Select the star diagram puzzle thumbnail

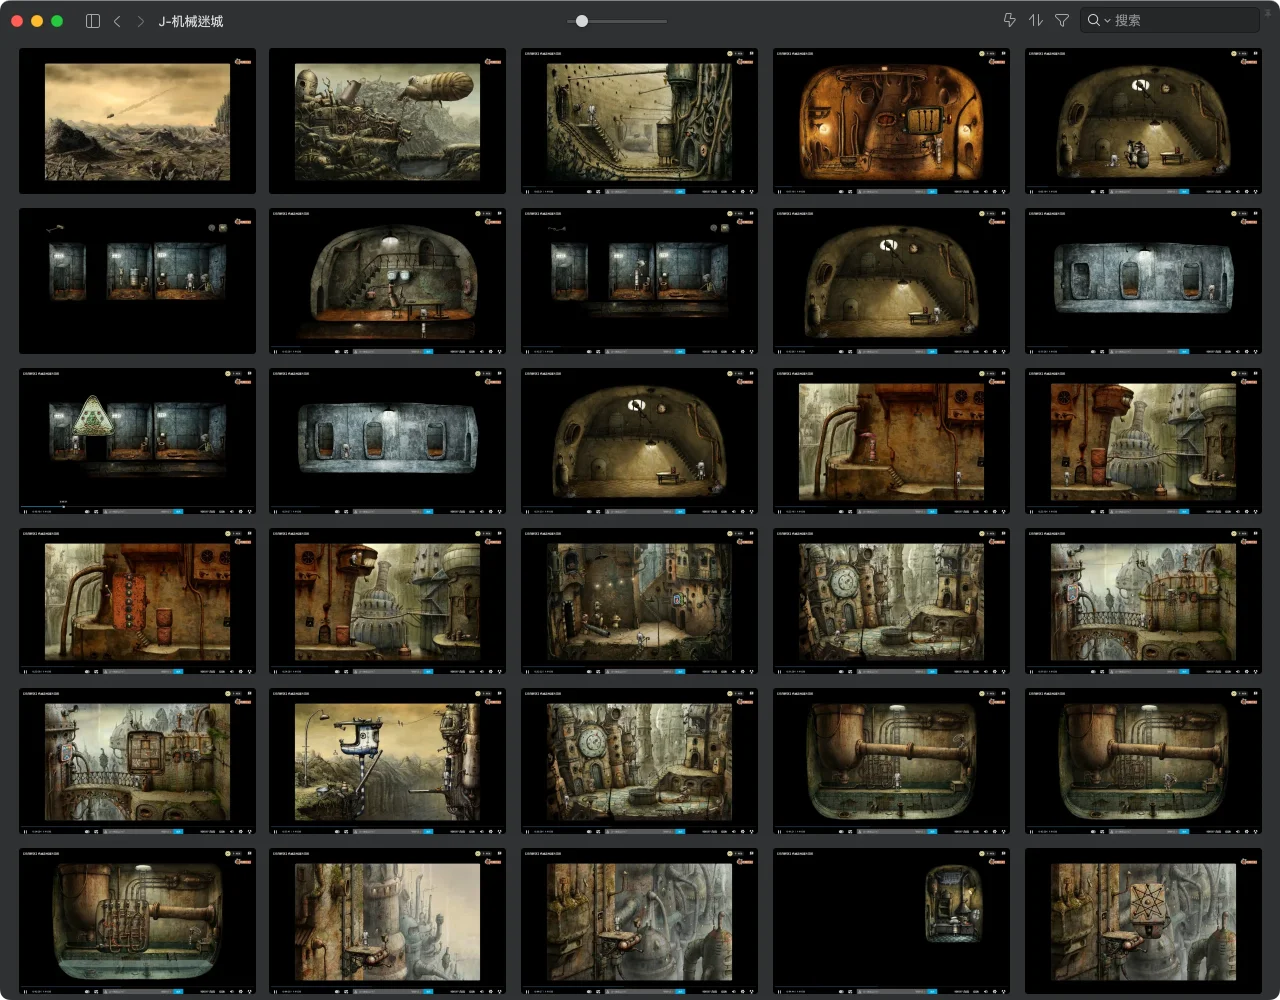click(x=1143, y=921)
